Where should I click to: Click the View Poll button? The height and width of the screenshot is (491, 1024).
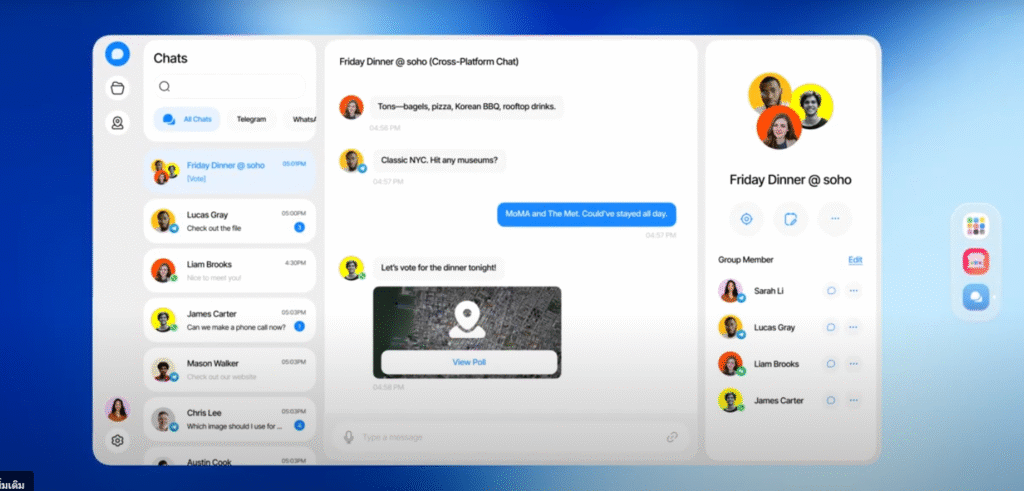(x=468, y=362)
